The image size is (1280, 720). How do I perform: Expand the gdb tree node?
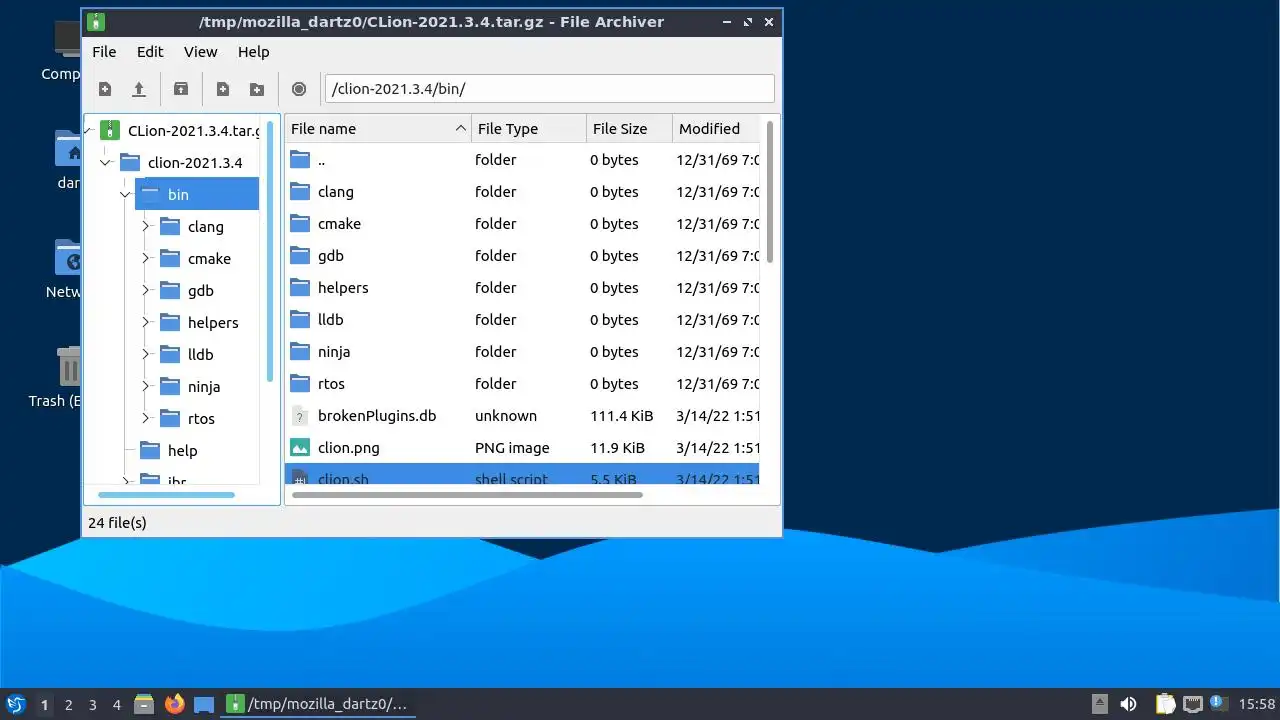(145, 290)
